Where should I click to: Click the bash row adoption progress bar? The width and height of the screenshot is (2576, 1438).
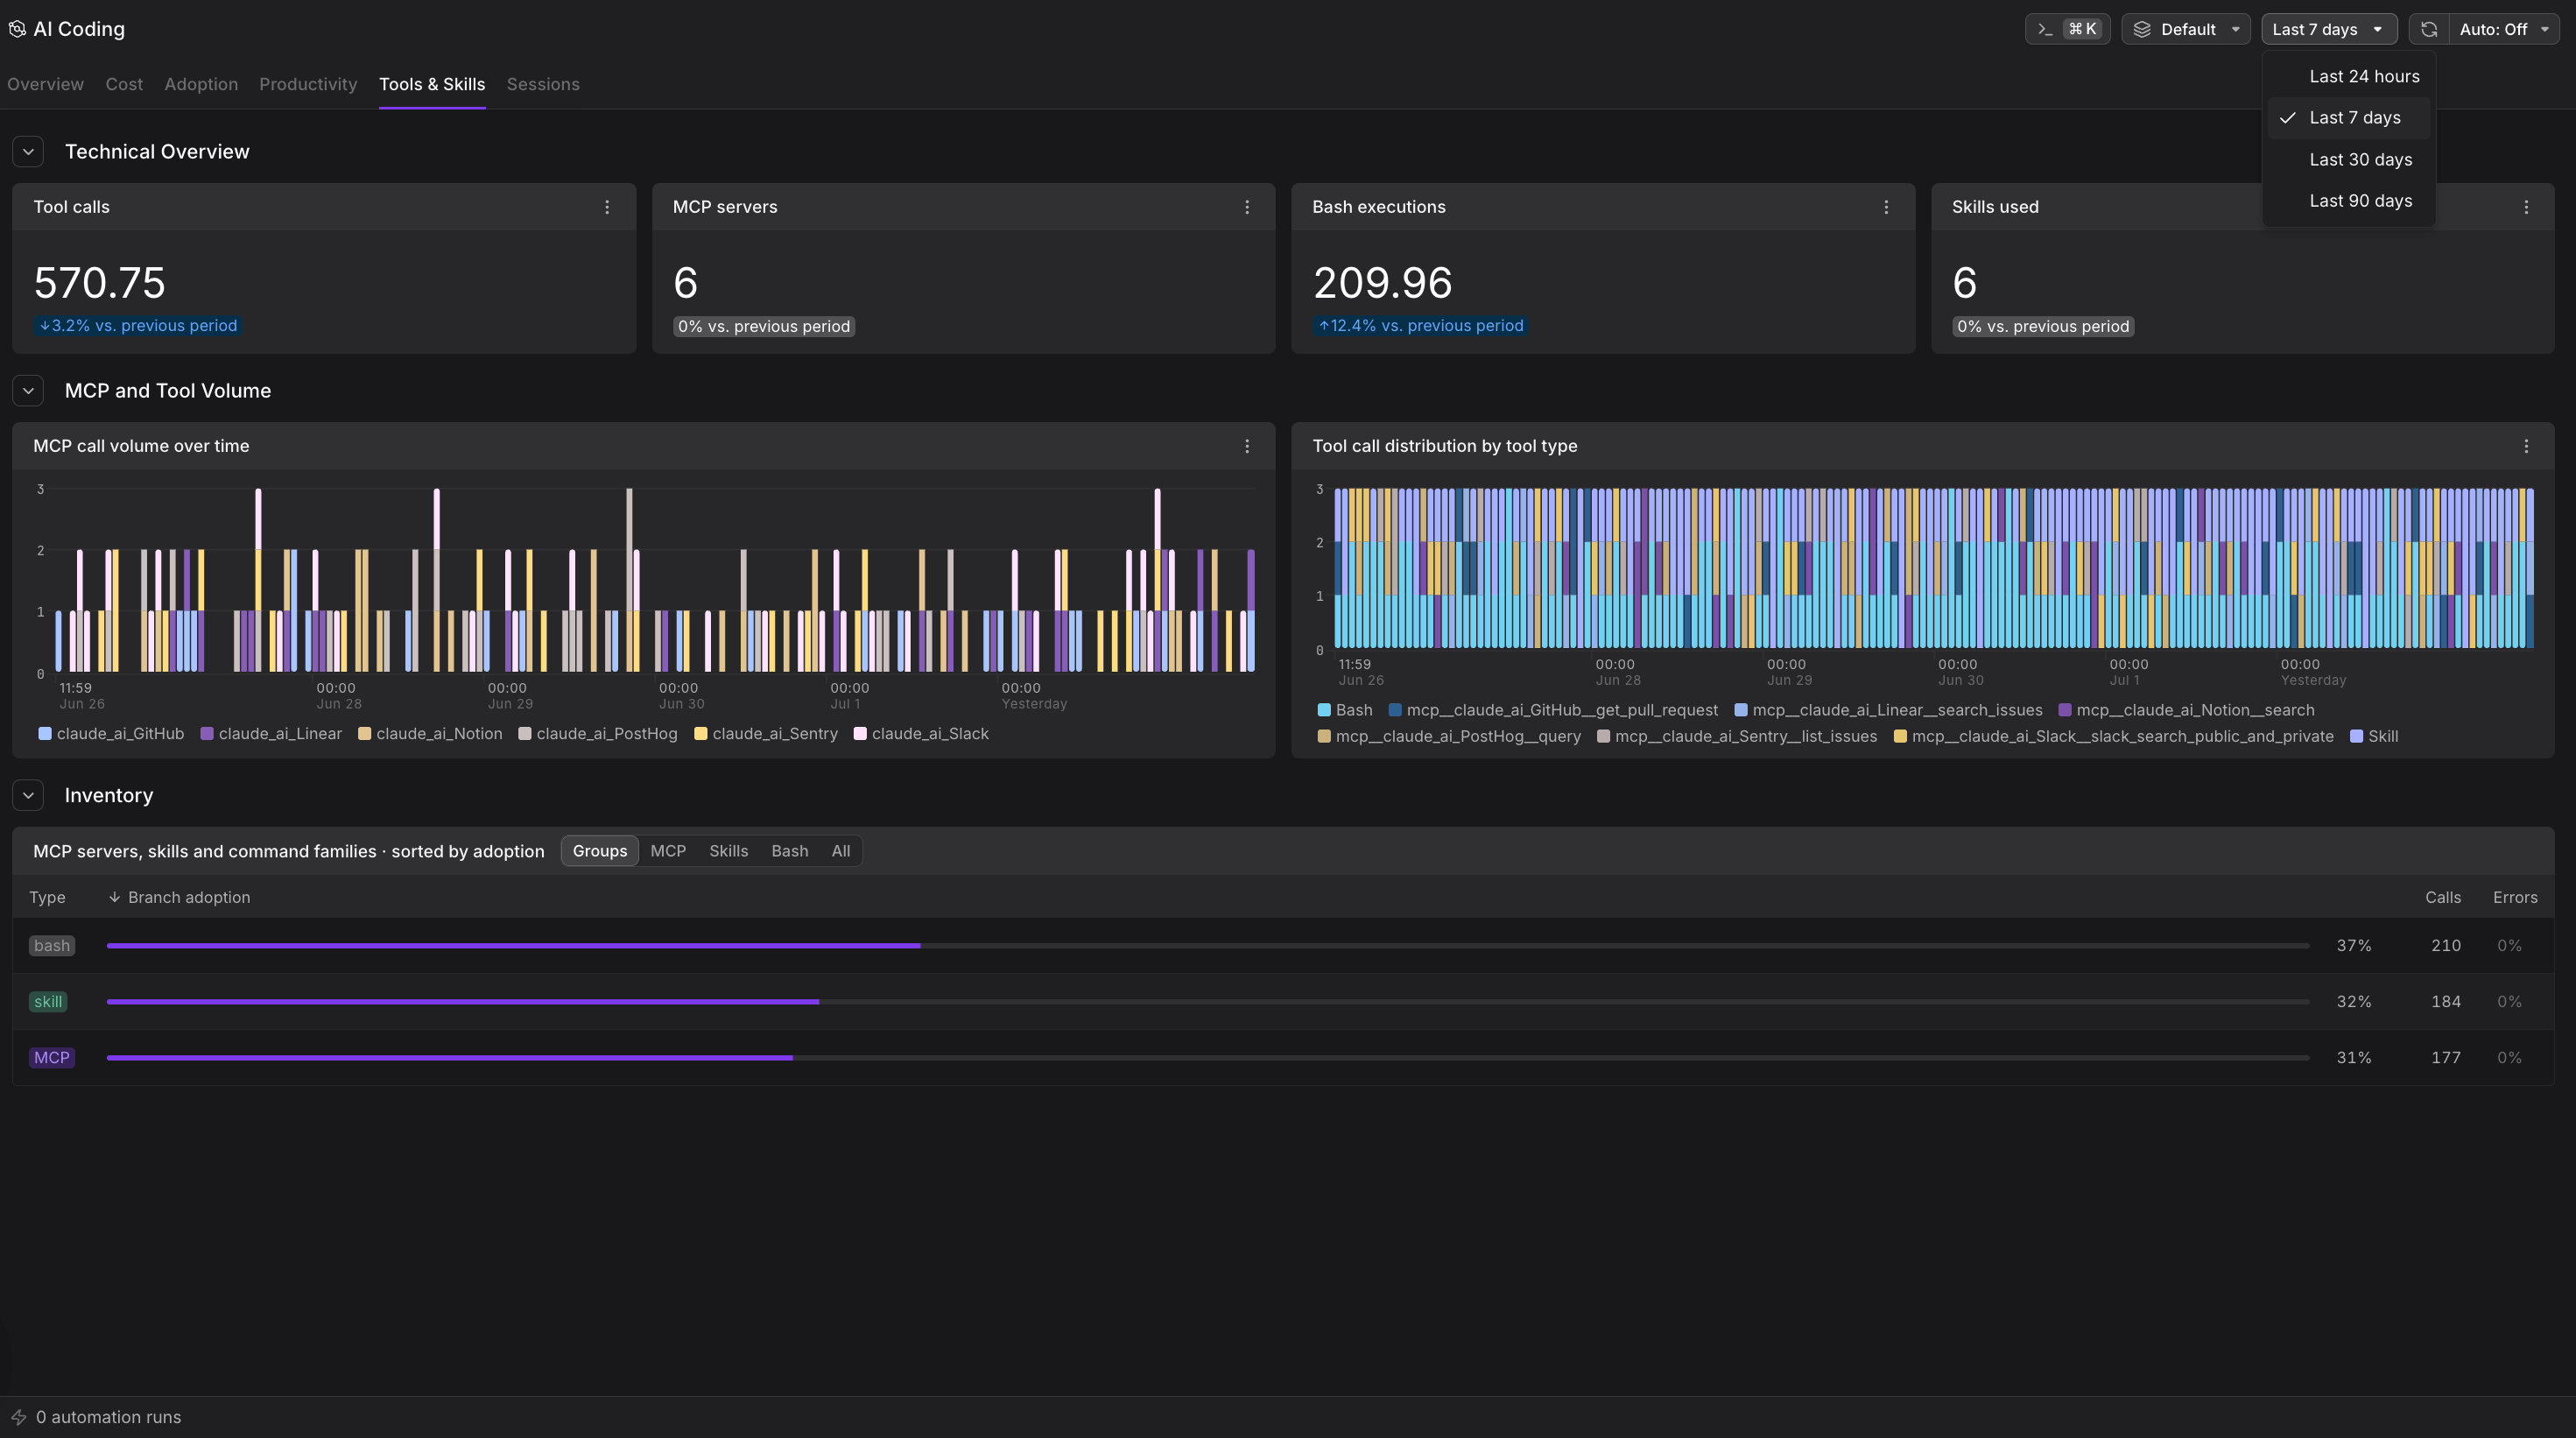[x=1208, y=946]
